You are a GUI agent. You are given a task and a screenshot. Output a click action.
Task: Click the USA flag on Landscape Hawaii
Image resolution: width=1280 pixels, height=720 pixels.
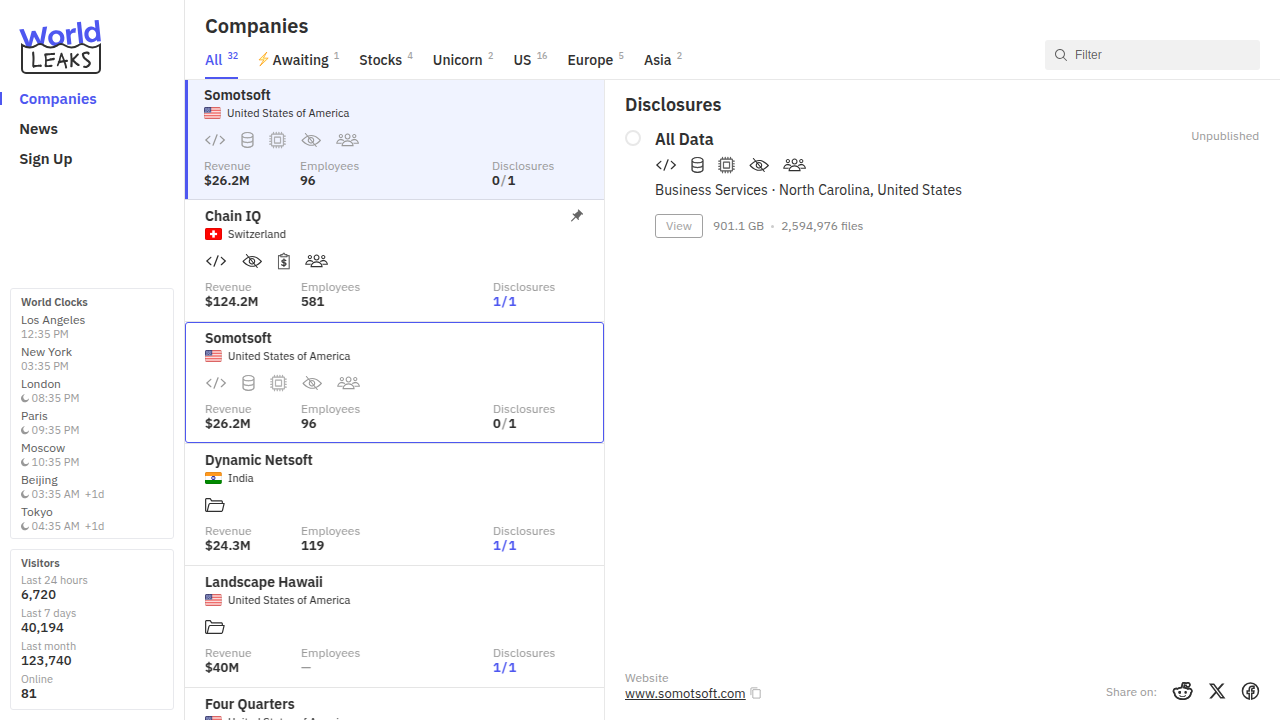pyautogui.click(x=213, y=600)
